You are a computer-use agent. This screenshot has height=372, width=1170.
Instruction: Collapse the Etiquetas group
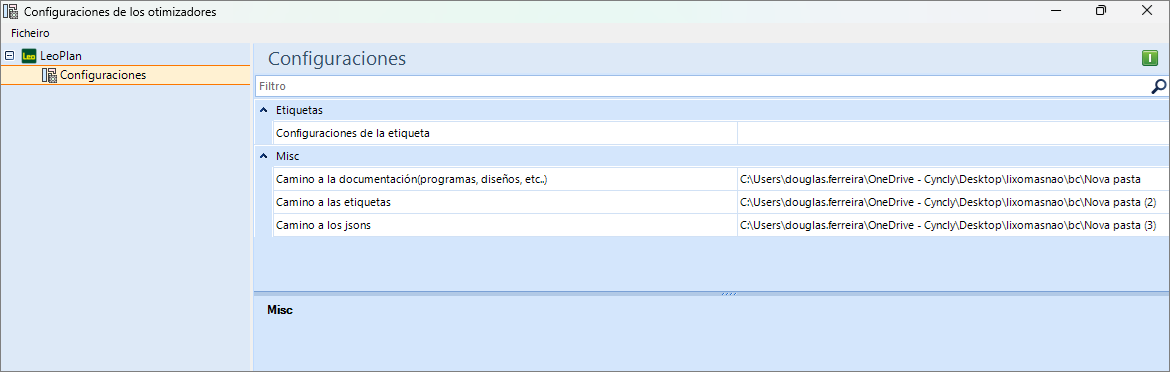pyautogui.click(x=263, y=110)
